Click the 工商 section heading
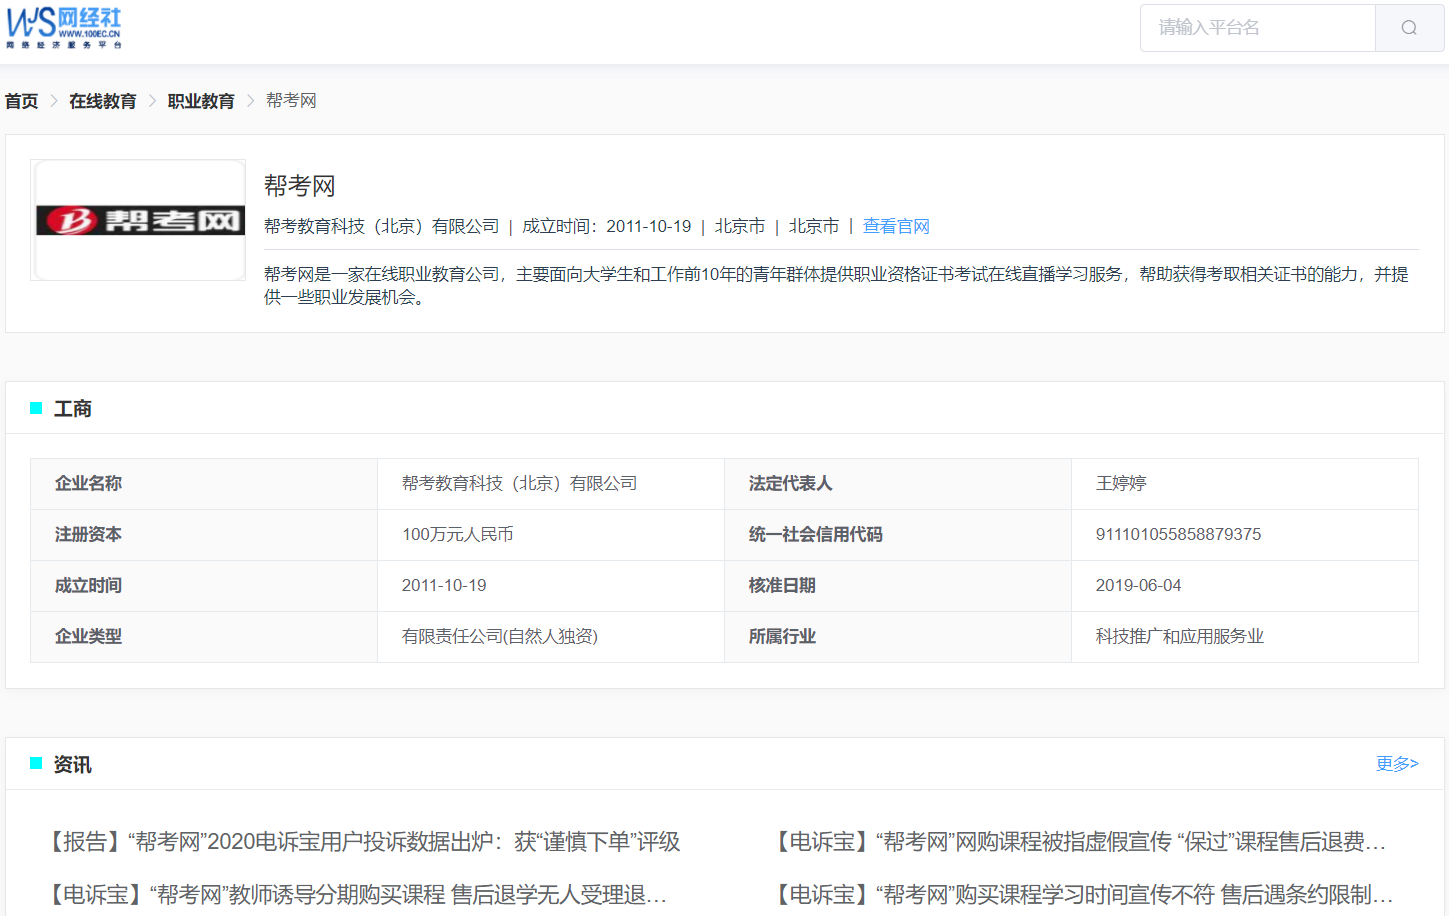The width and height of the screenshot is (1449, 916). click(72, 408)
